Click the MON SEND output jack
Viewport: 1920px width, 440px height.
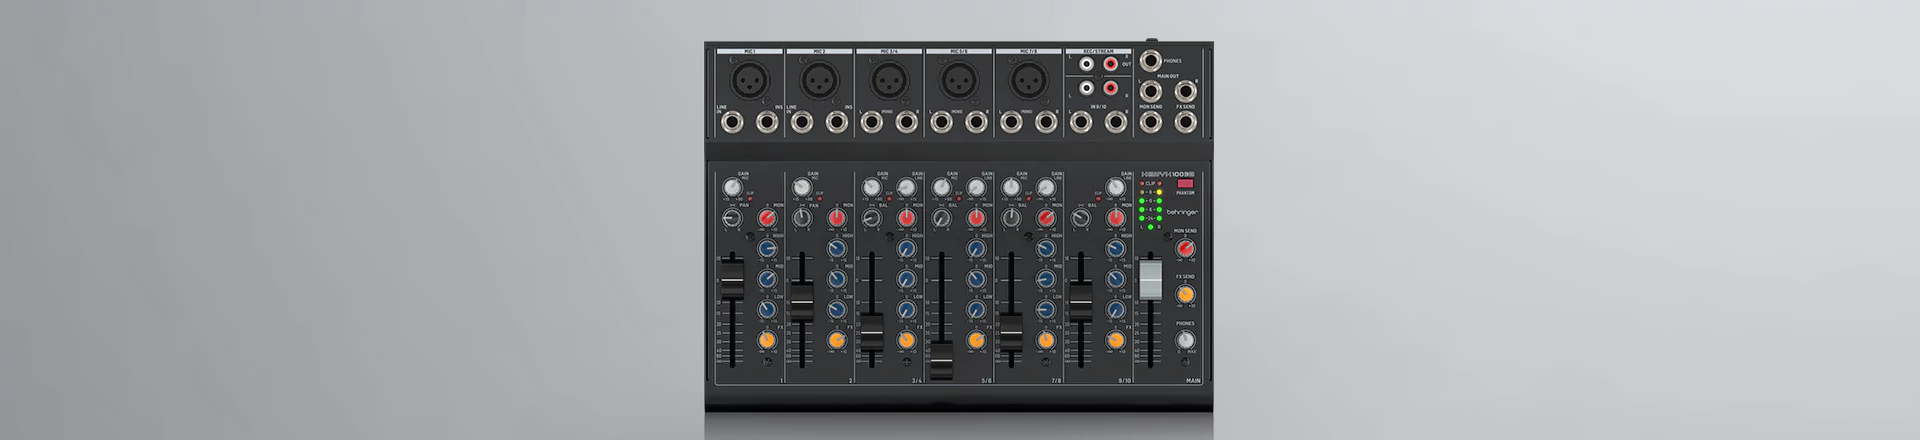pyautogui.click(x=1150, y=123)
